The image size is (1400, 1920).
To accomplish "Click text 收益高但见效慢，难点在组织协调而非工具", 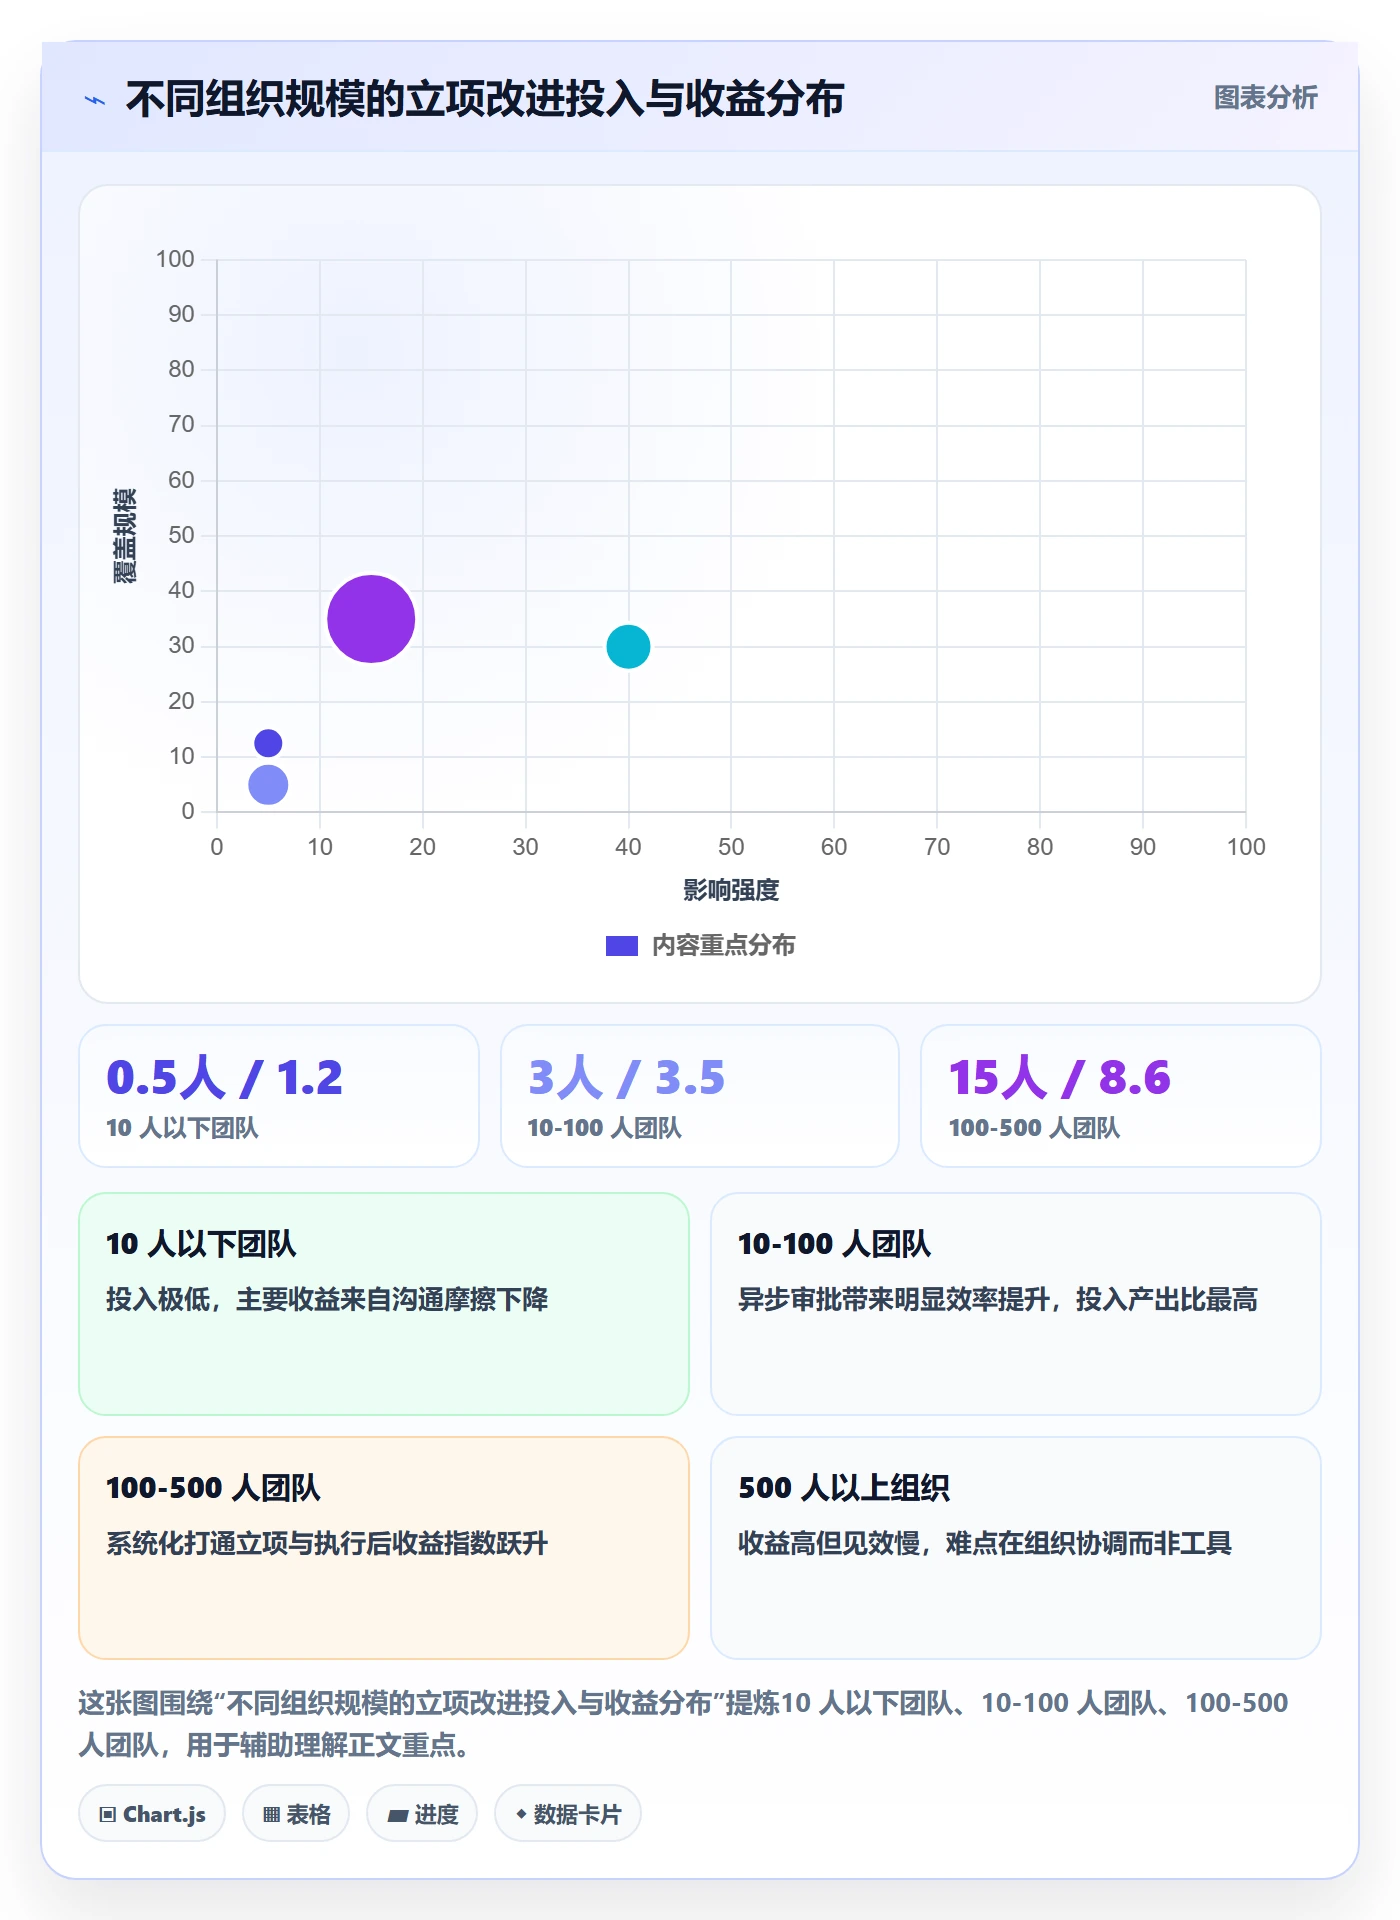I will point(985,1543).
